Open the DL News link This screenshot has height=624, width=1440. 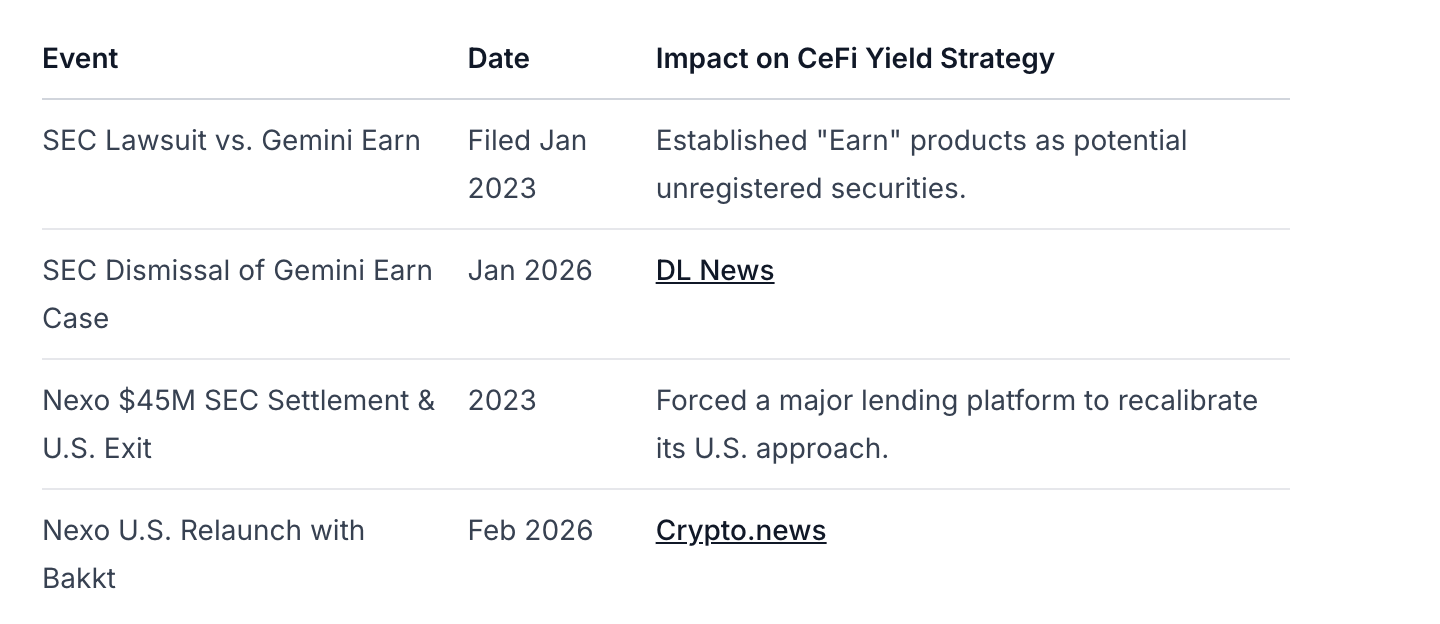coord(714,271)
